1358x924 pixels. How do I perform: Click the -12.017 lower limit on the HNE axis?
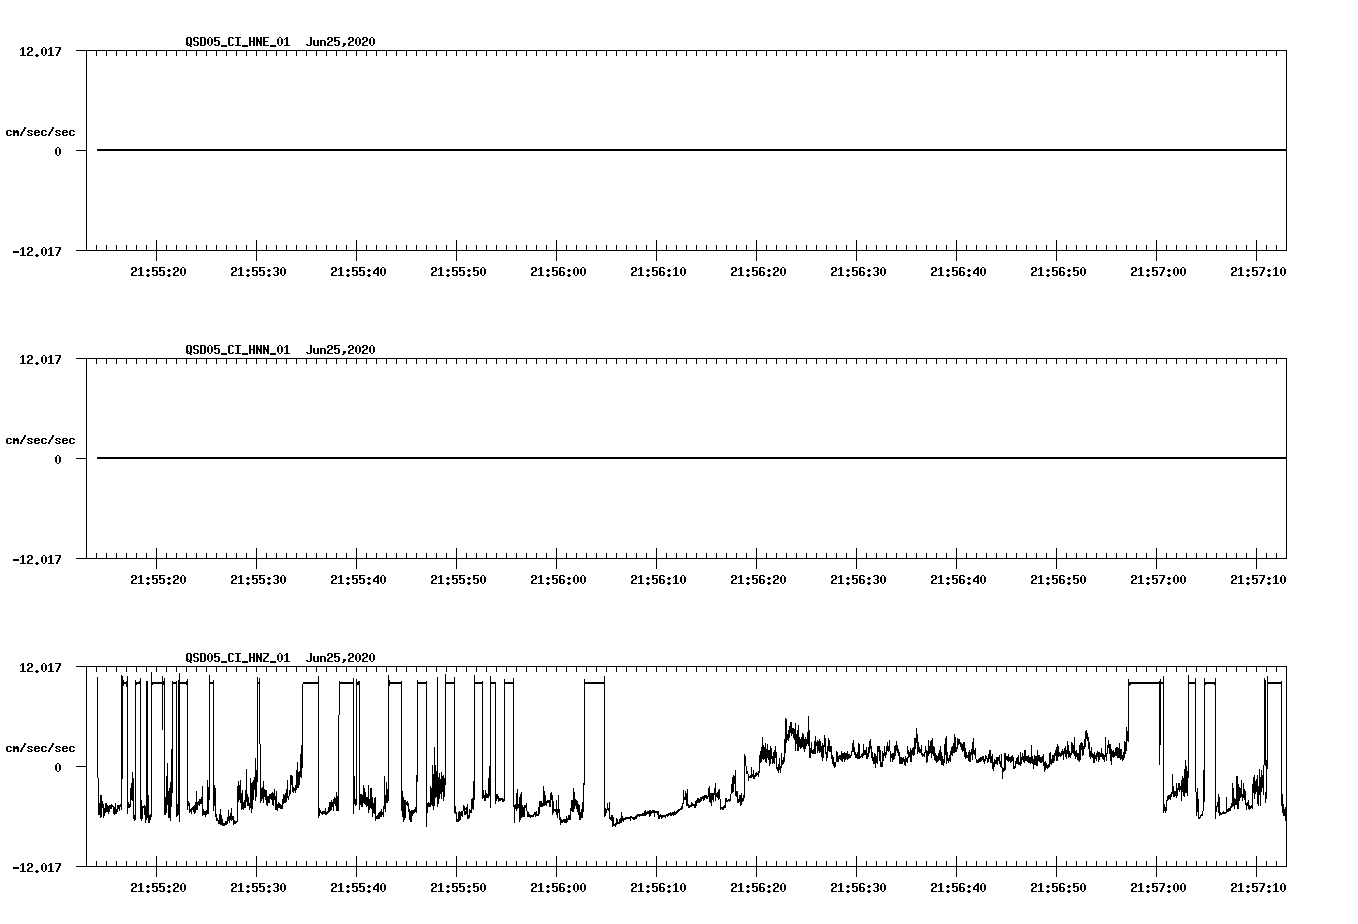tap(37, 251)
